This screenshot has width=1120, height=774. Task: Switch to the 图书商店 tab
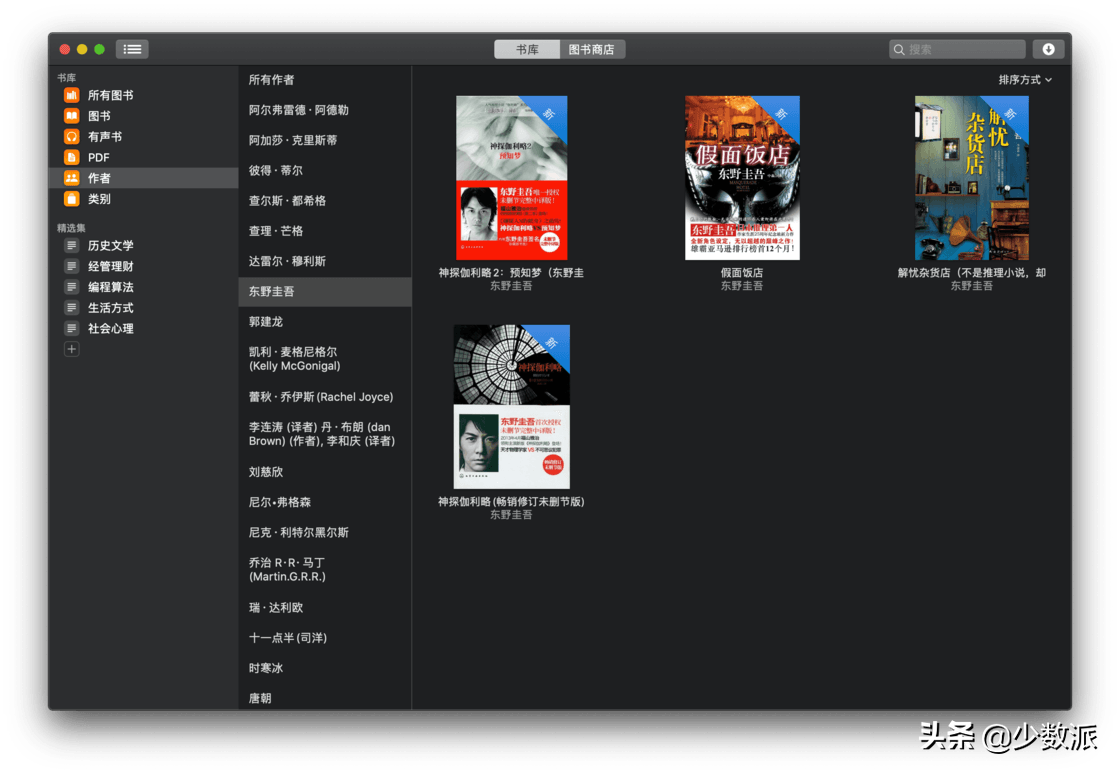pyautogui.click(x=591, y=49)
